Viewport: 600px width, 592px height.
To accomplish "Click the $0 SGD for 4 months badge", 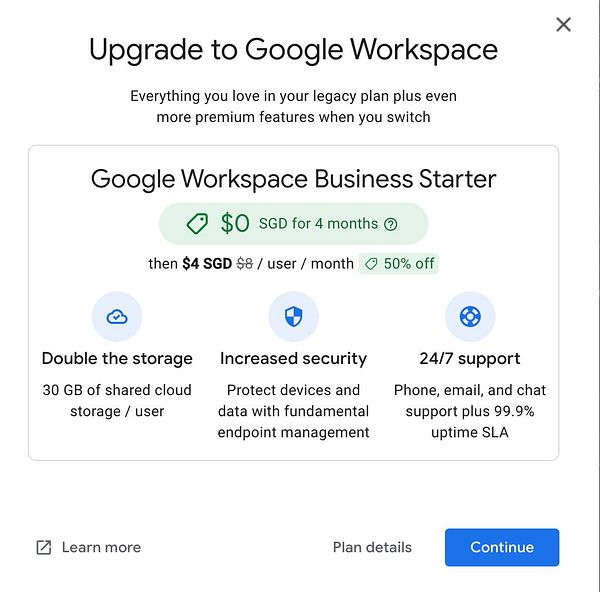I will pos(293,224).
